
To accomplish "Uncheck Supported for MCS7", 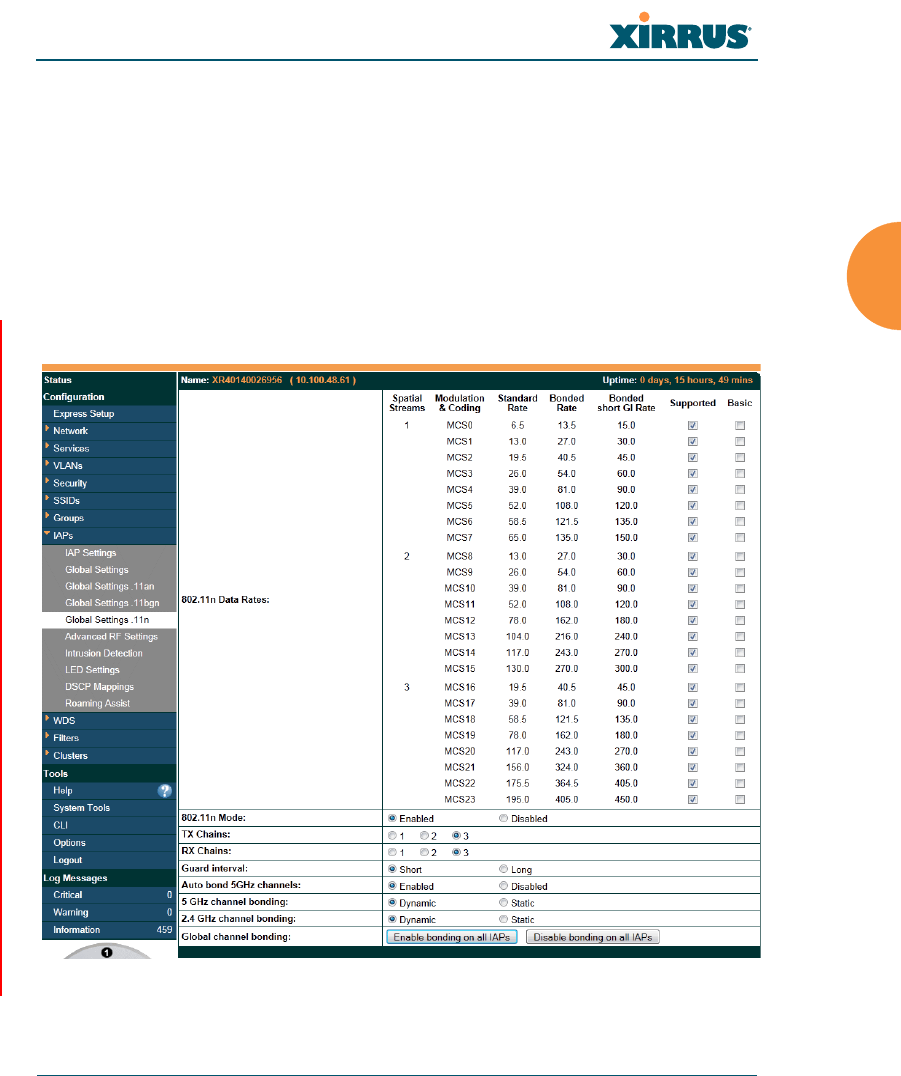I will pyautogui.click(x=692, y=538).
